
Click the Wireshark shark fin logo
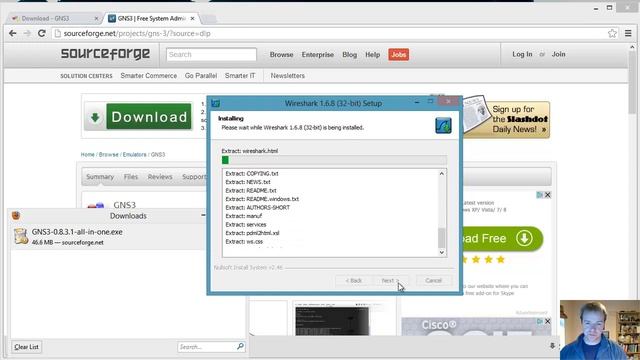tap(443, 125)
